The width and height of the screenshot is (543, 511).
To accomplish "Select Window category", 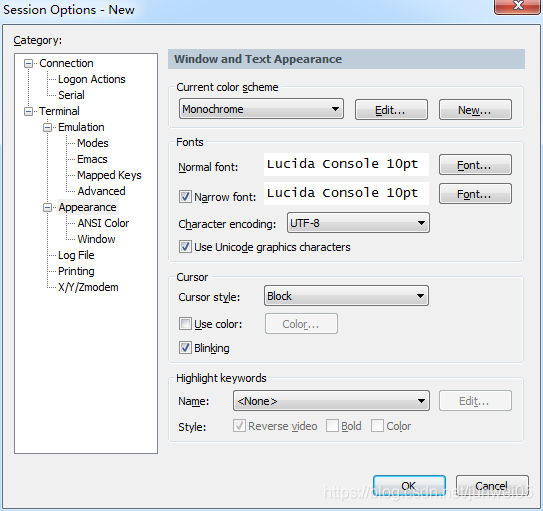I will click(x=96, y=239).
